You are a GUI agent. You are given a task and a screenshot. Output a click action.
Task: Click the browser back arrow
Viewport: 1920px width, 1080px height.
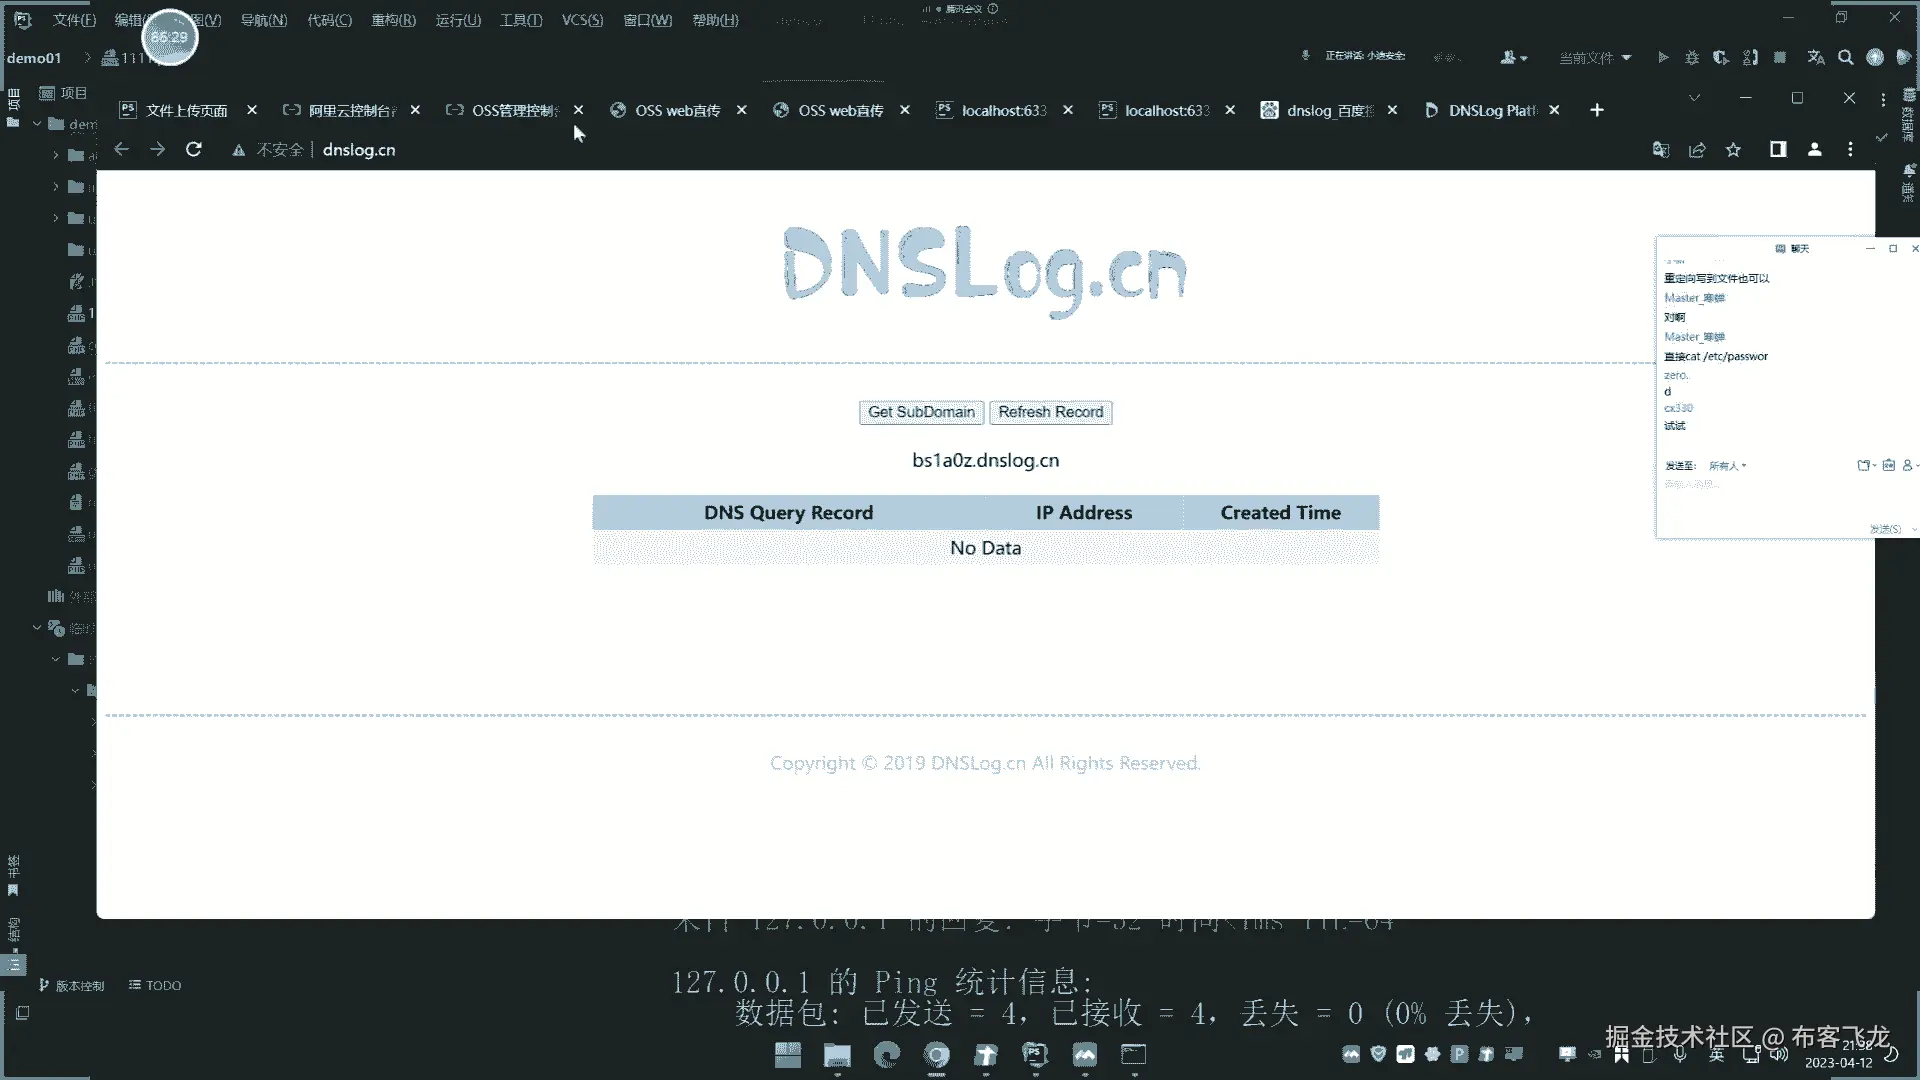122,149
